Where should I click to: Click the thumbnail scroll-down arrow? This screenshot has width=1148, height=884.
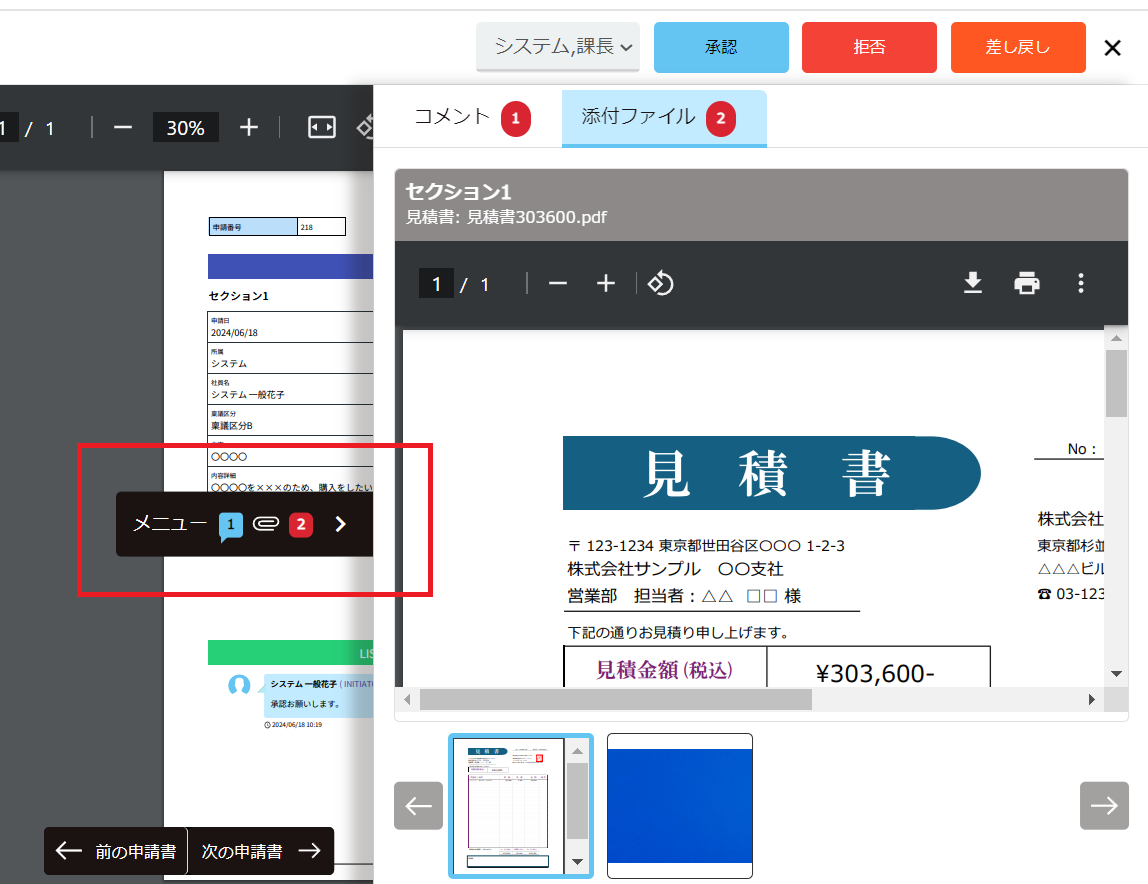coord(578,861)
